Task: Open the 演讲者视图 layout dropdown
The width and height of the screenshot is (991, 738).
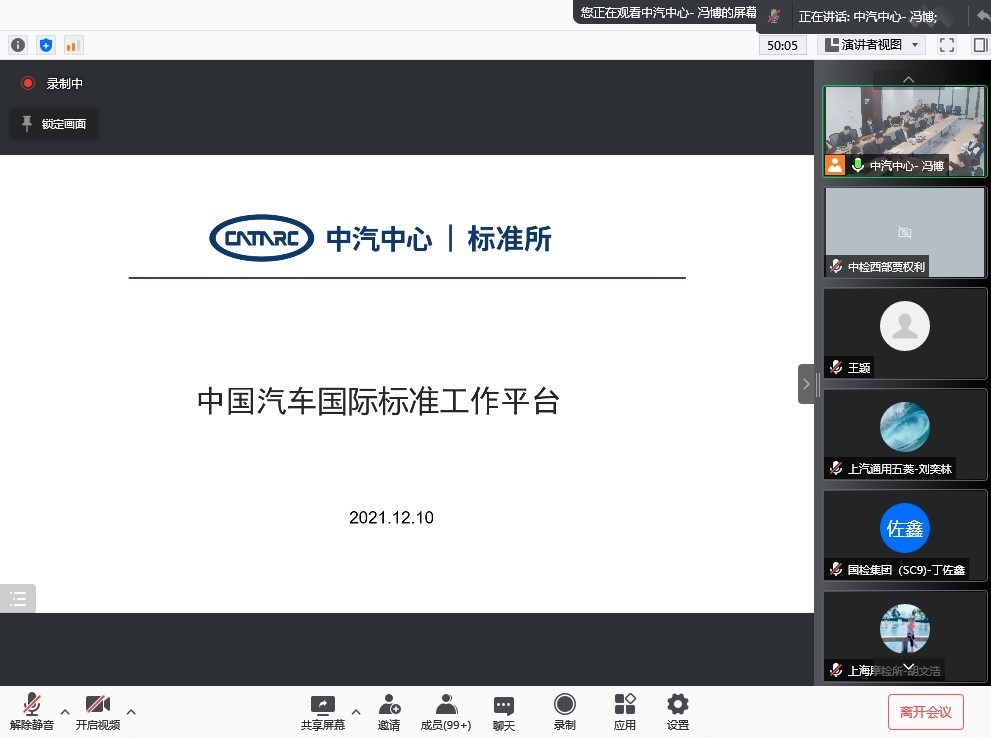Action: (x=872, y=45)
